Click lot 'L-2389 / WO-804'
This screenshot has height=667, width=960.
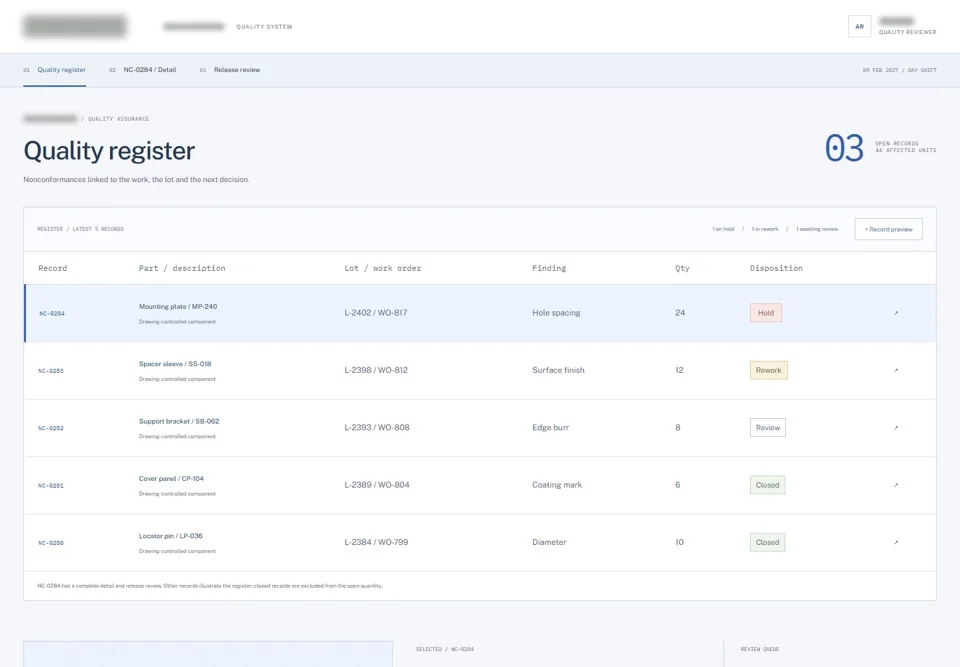point(377,485)
